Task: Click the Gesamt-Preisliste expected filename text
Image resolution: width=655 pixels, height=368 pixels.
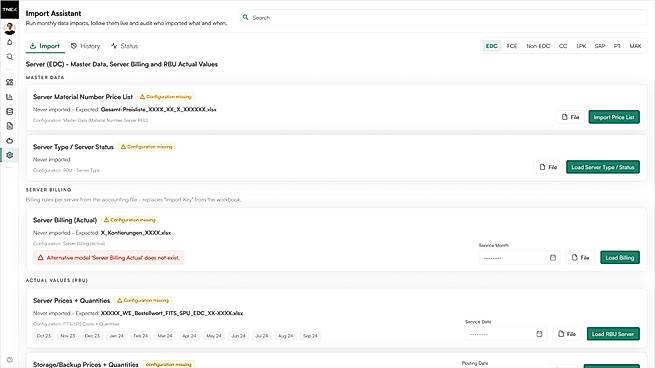Action: tap(159, 109)
